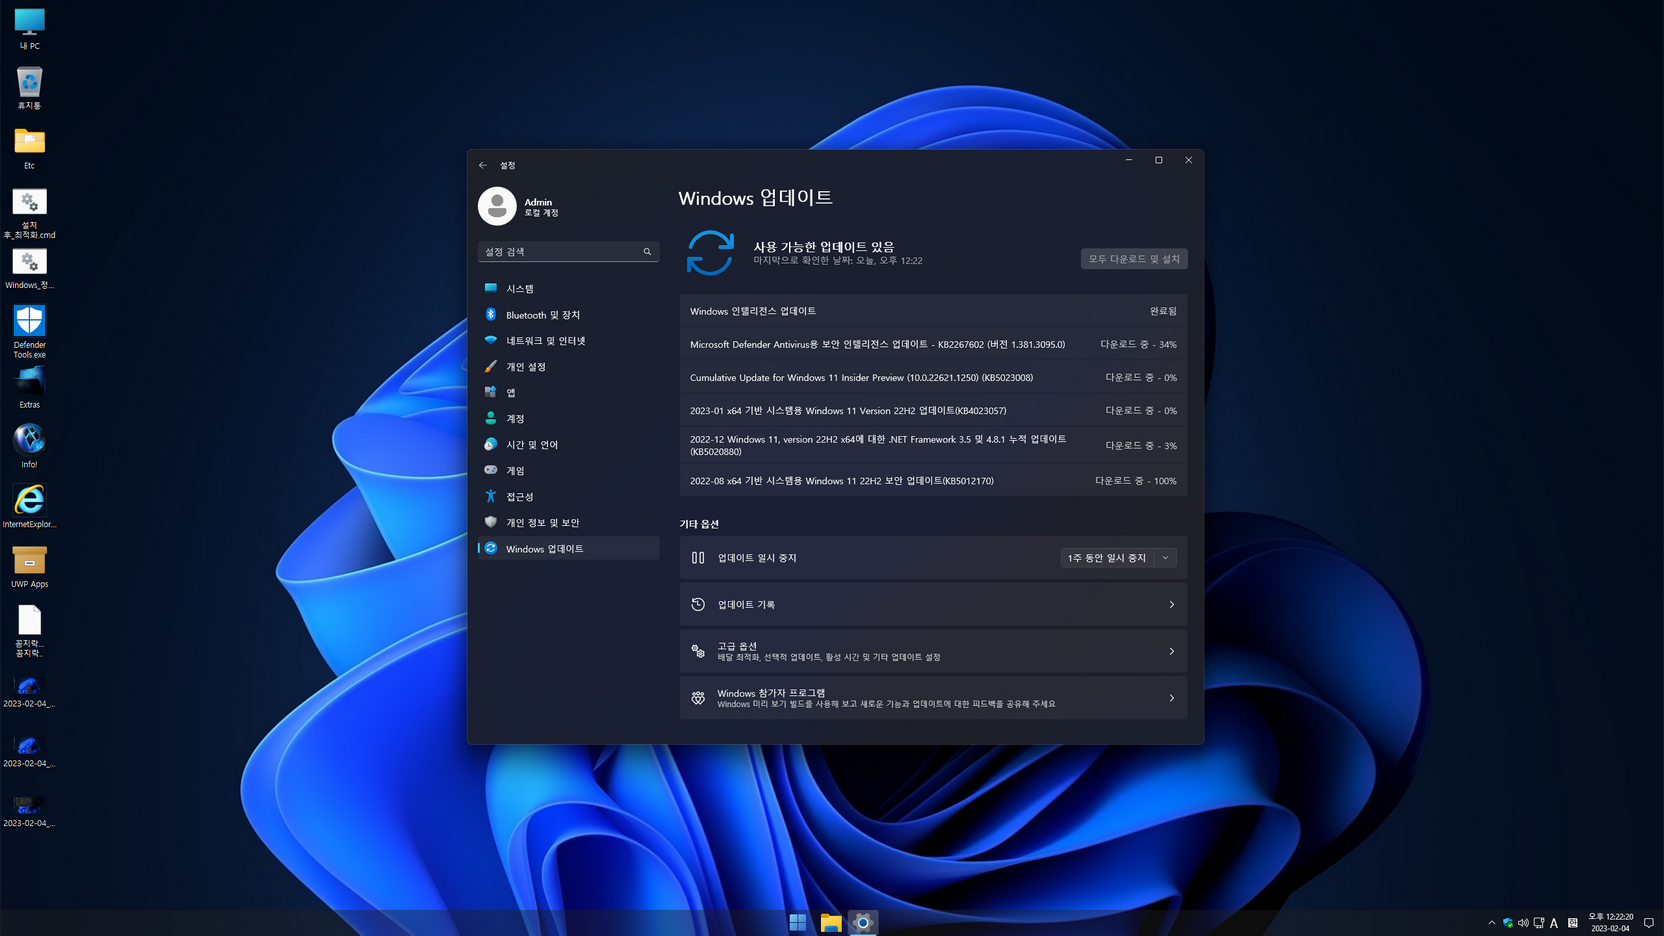Click the back arrow in Settings title bar
This screenshot has height=936, width=1664.
tap(483, 165)
